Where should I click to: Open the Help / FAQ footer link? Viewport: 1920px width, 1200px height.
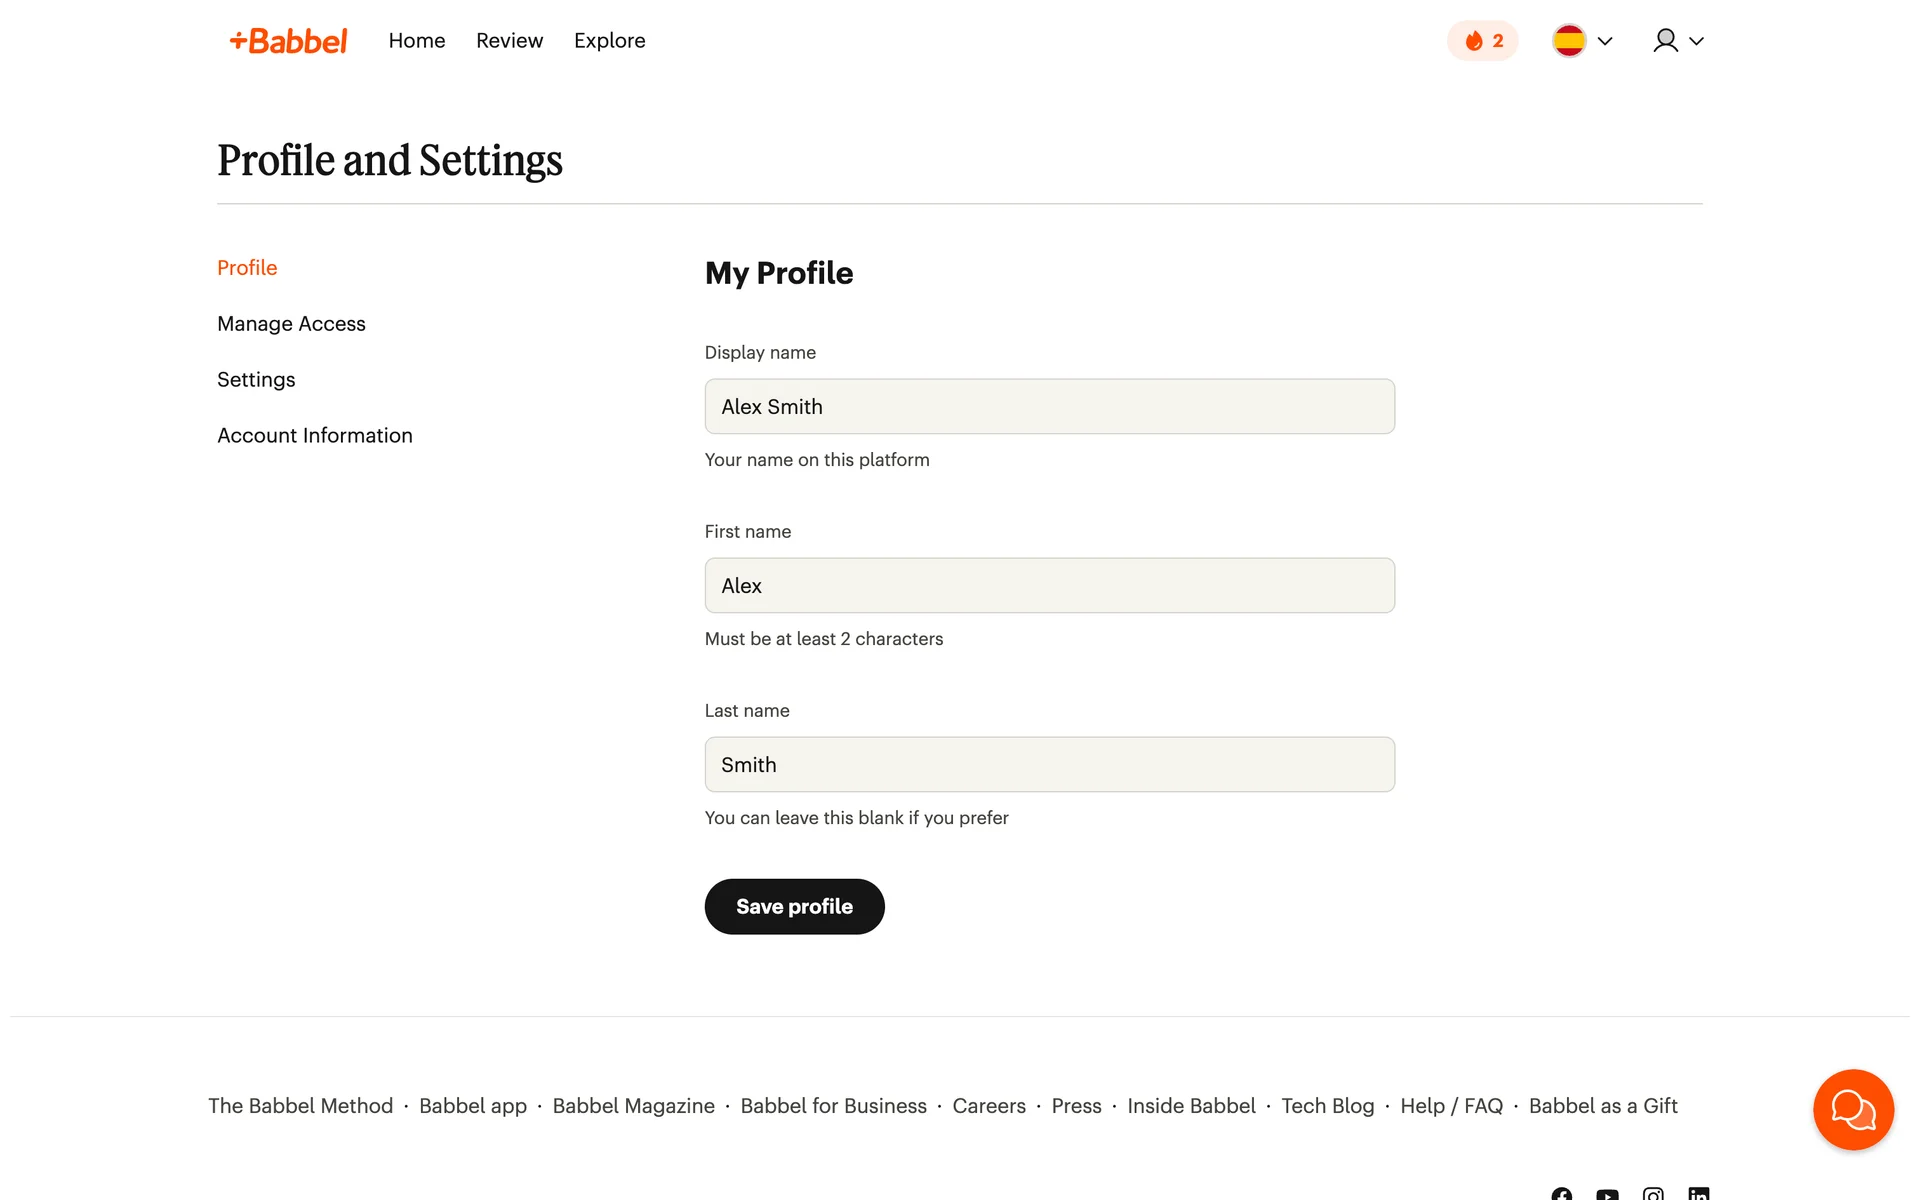pos(1451,1106)
